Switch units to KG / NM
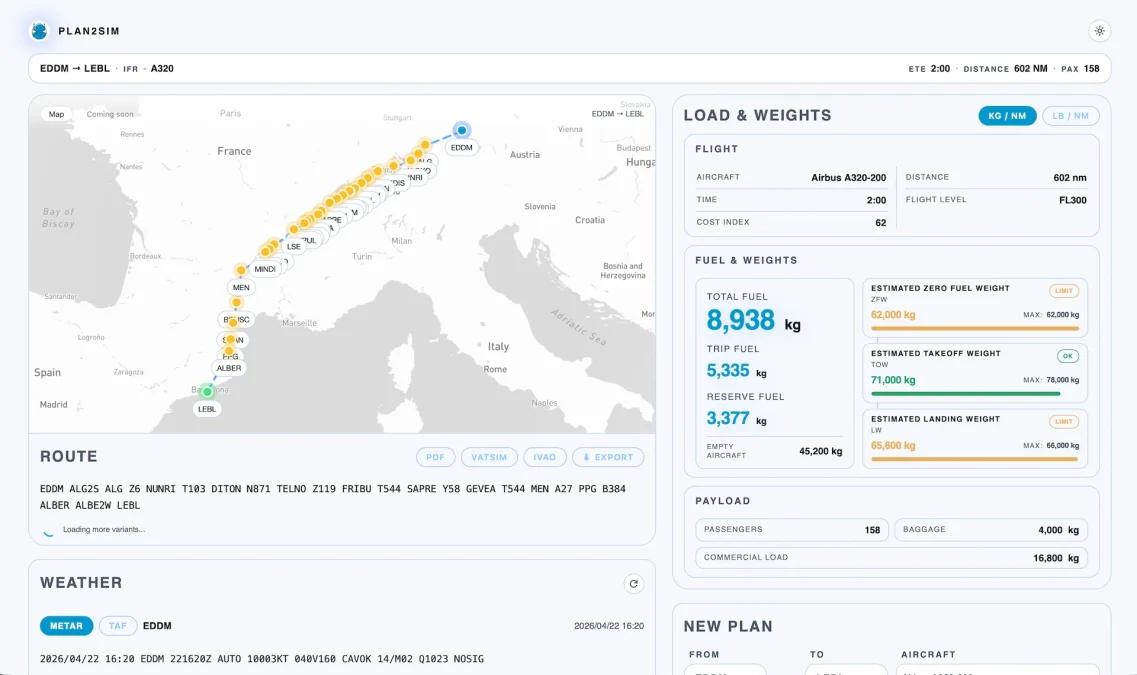 (1007, 116)
